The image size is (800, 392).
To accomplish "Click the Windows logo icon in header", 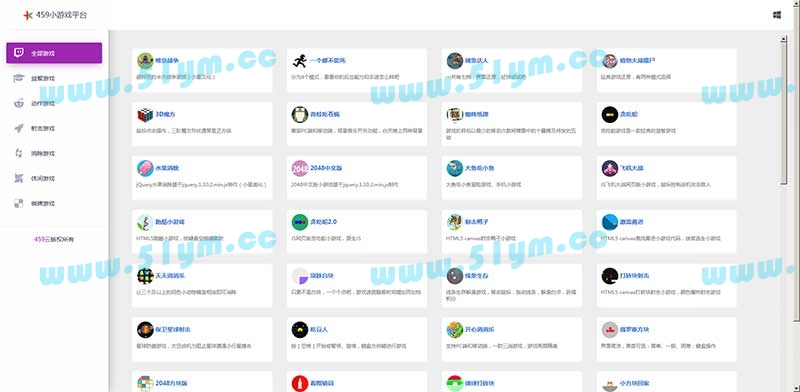I will pos(777,15).
